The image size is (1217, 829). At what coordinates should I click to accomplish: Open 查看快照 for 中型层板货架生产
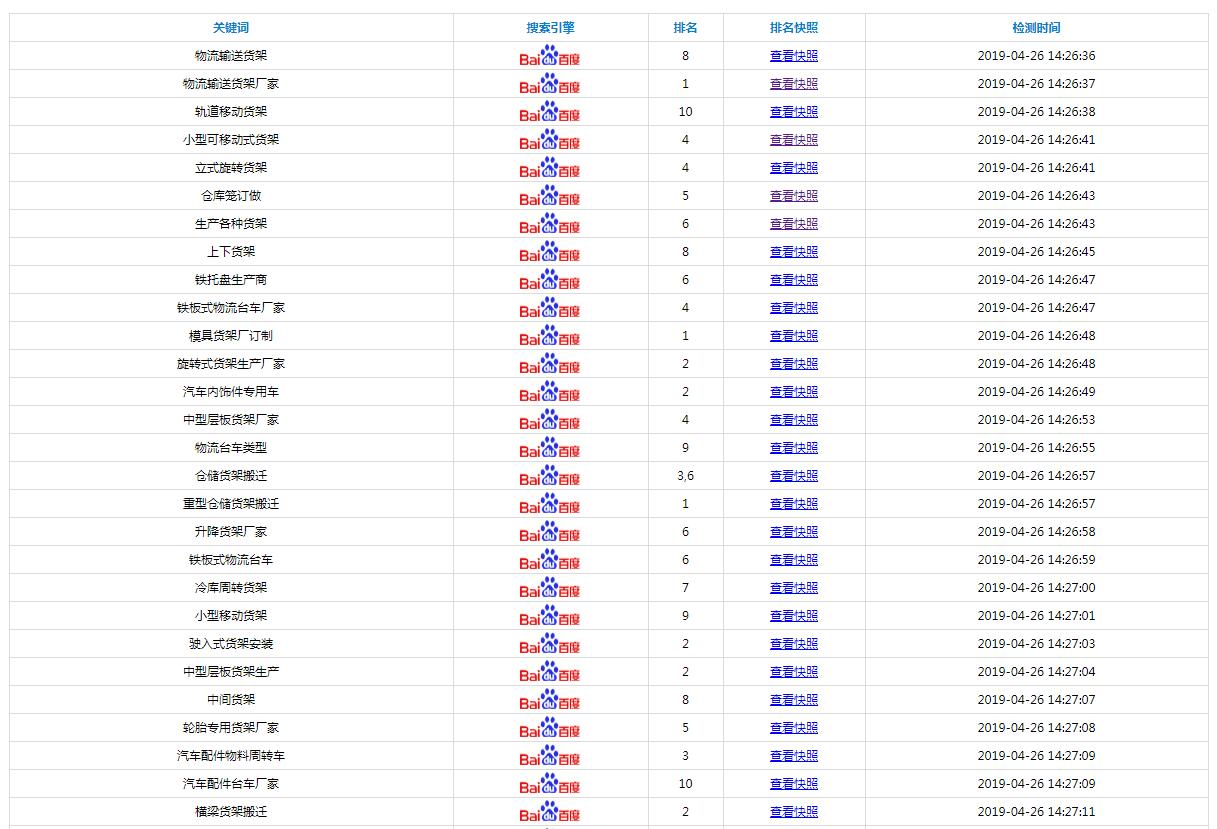[794, 672]
